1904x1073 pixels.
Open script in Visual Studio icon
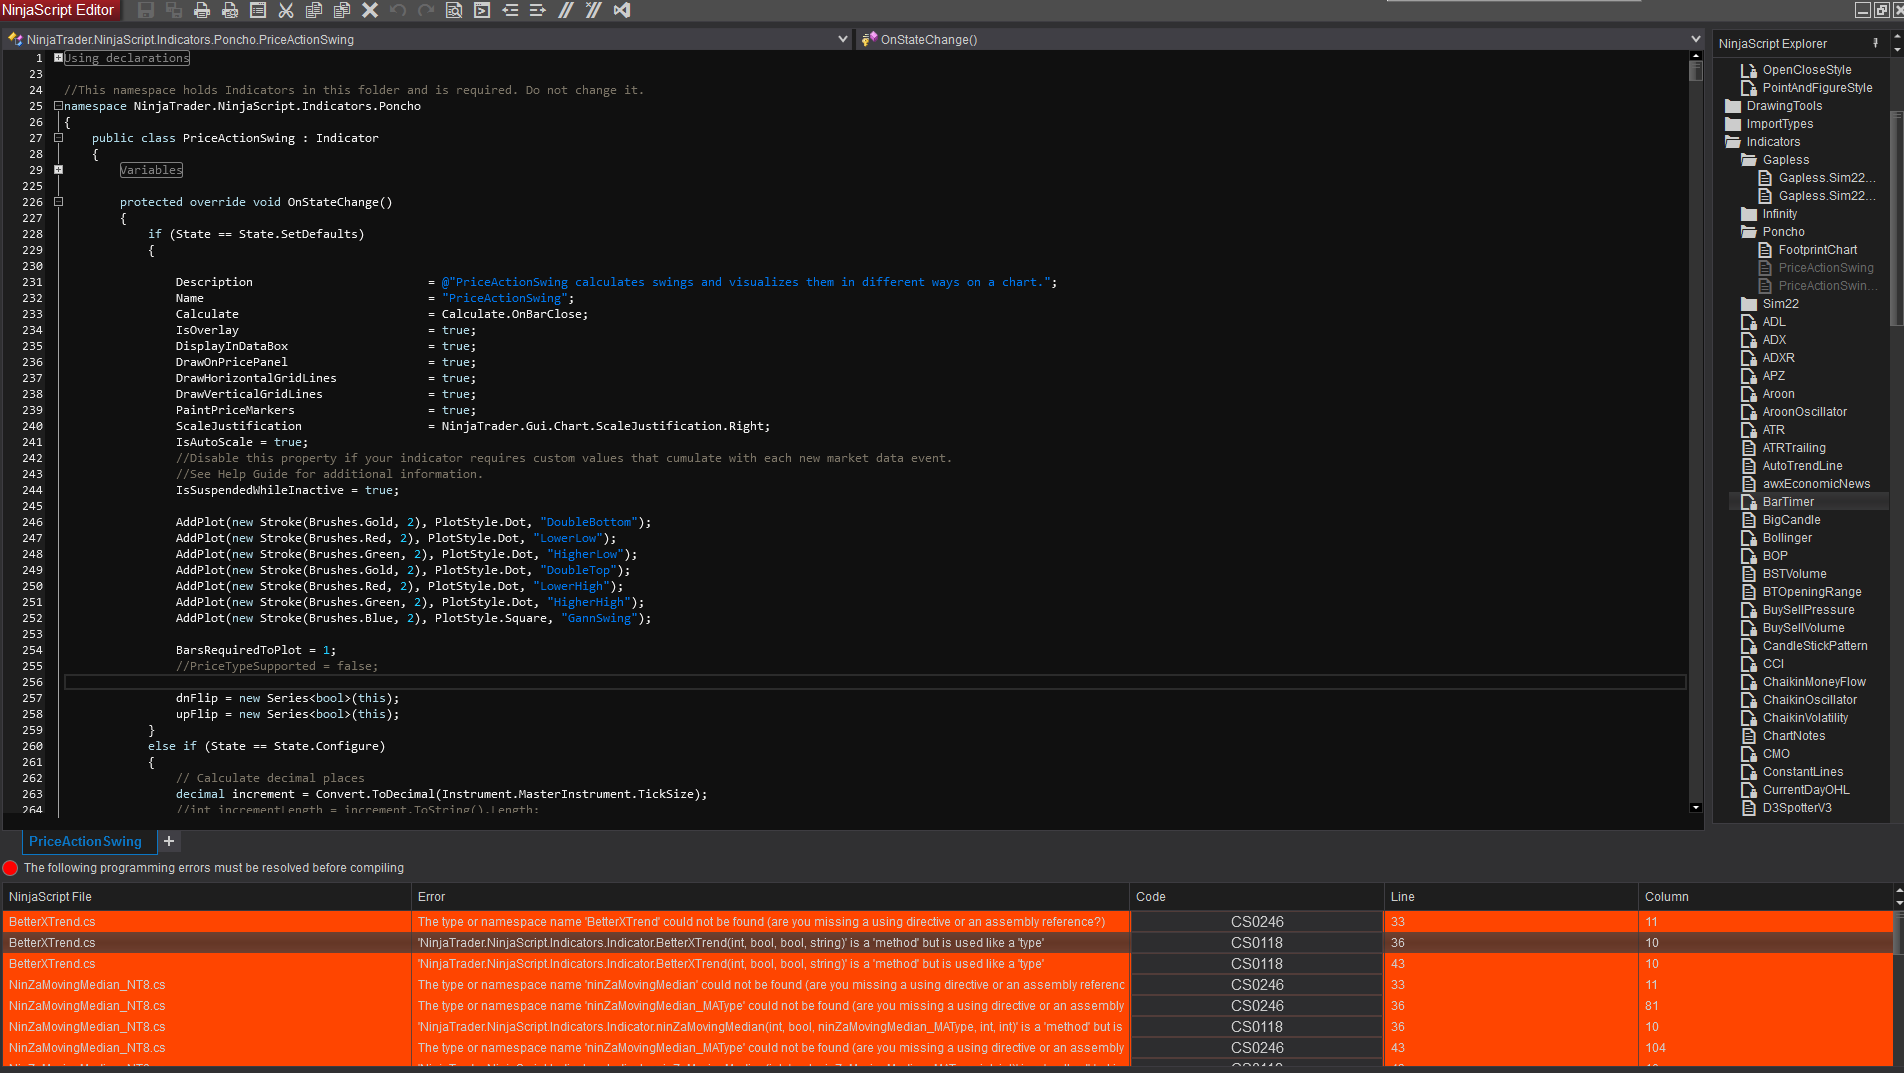pyautogui.click(x=622, y=10)
